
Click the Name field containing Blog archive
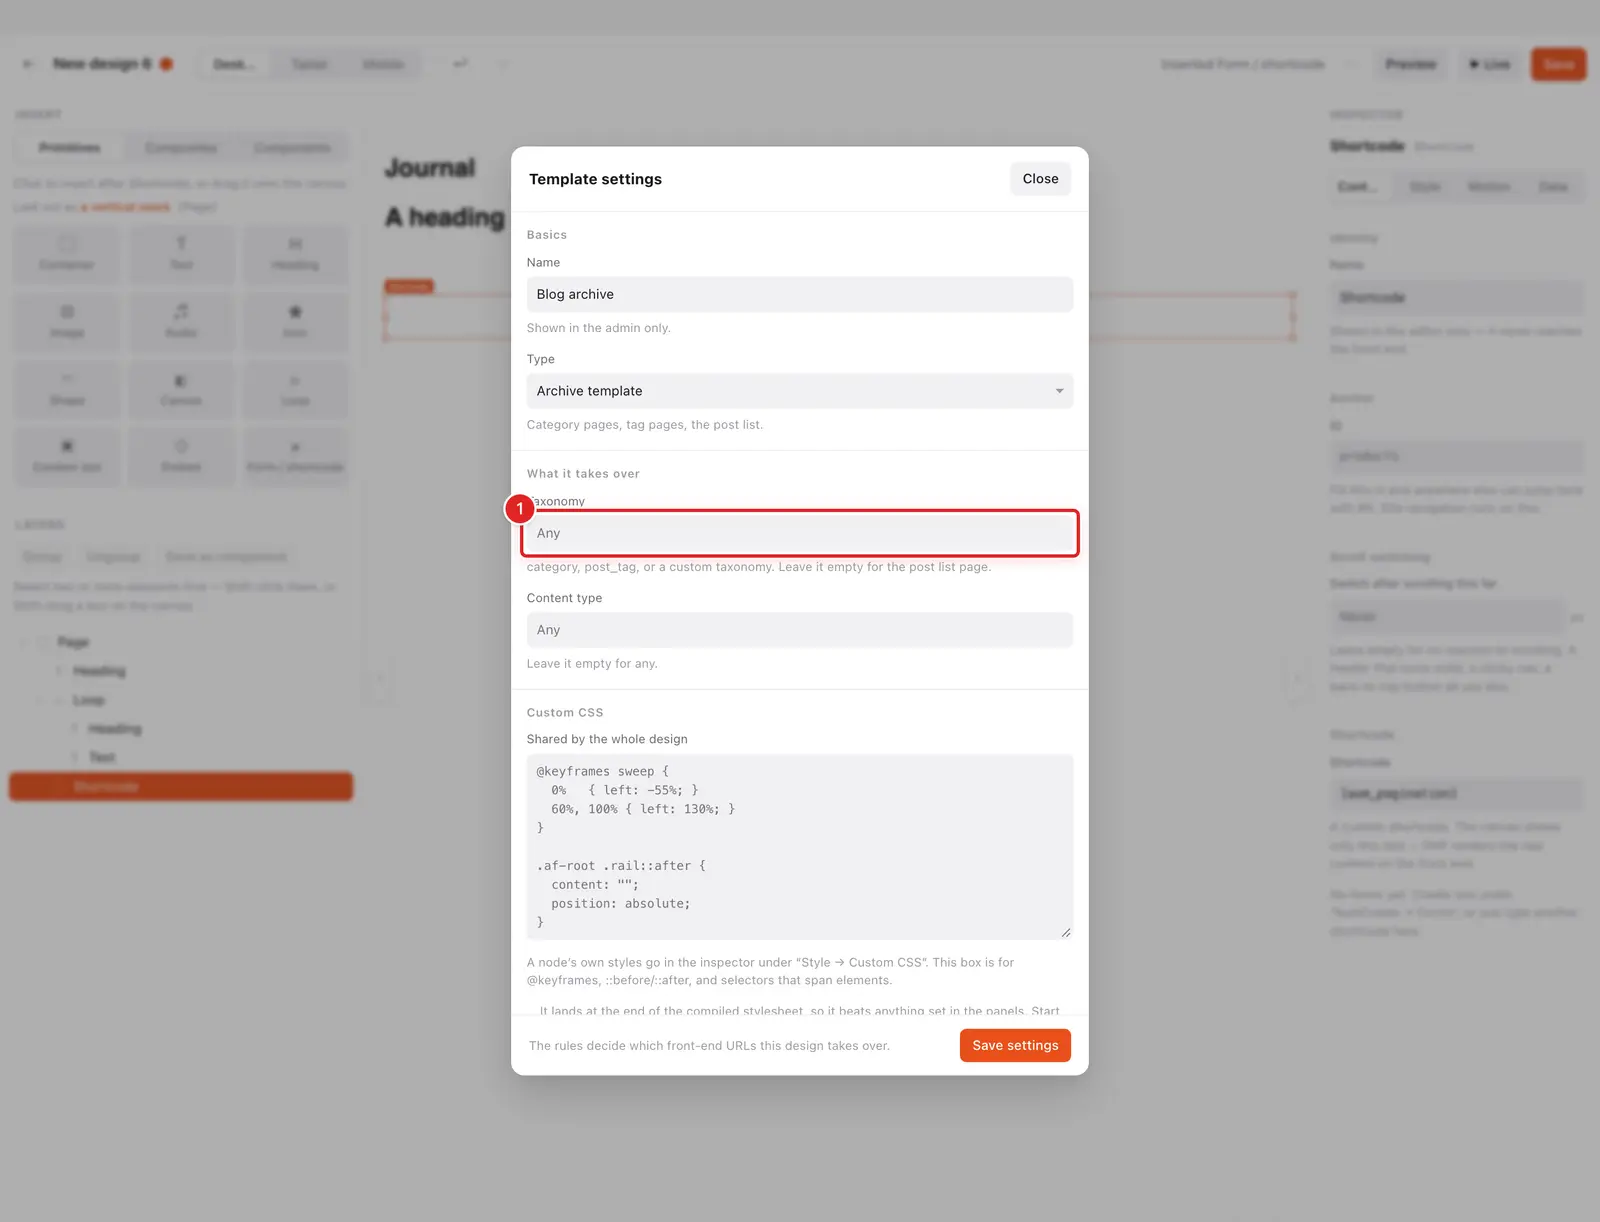coord(800,294)
